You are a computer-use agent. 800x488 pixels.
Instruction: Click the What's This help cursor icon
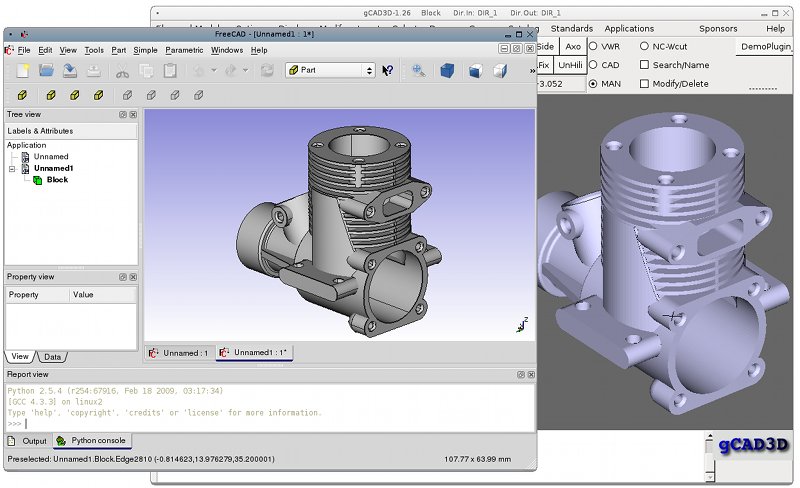(387, 70)
